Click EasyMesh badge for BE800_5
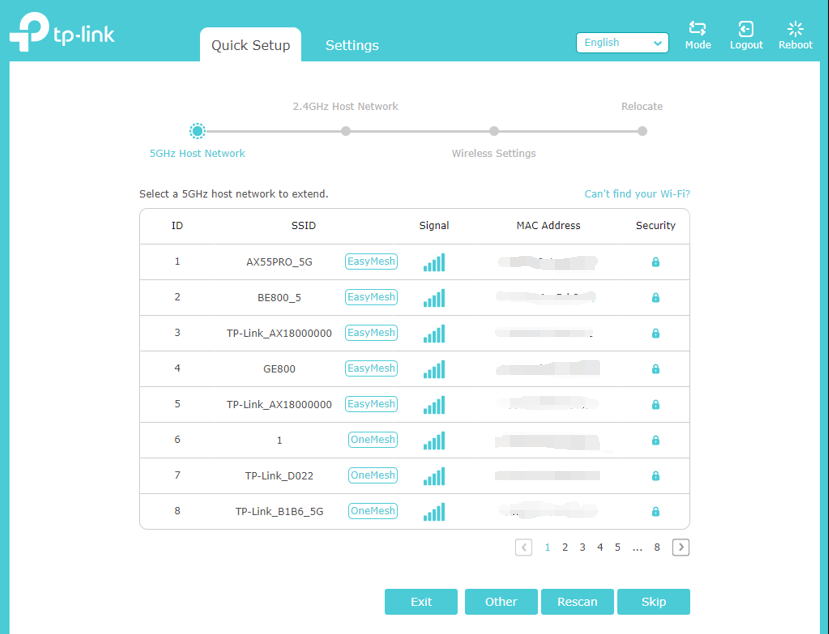Viewport: 829px width, 634px height. pyautogui.click(x=371, y=297)
